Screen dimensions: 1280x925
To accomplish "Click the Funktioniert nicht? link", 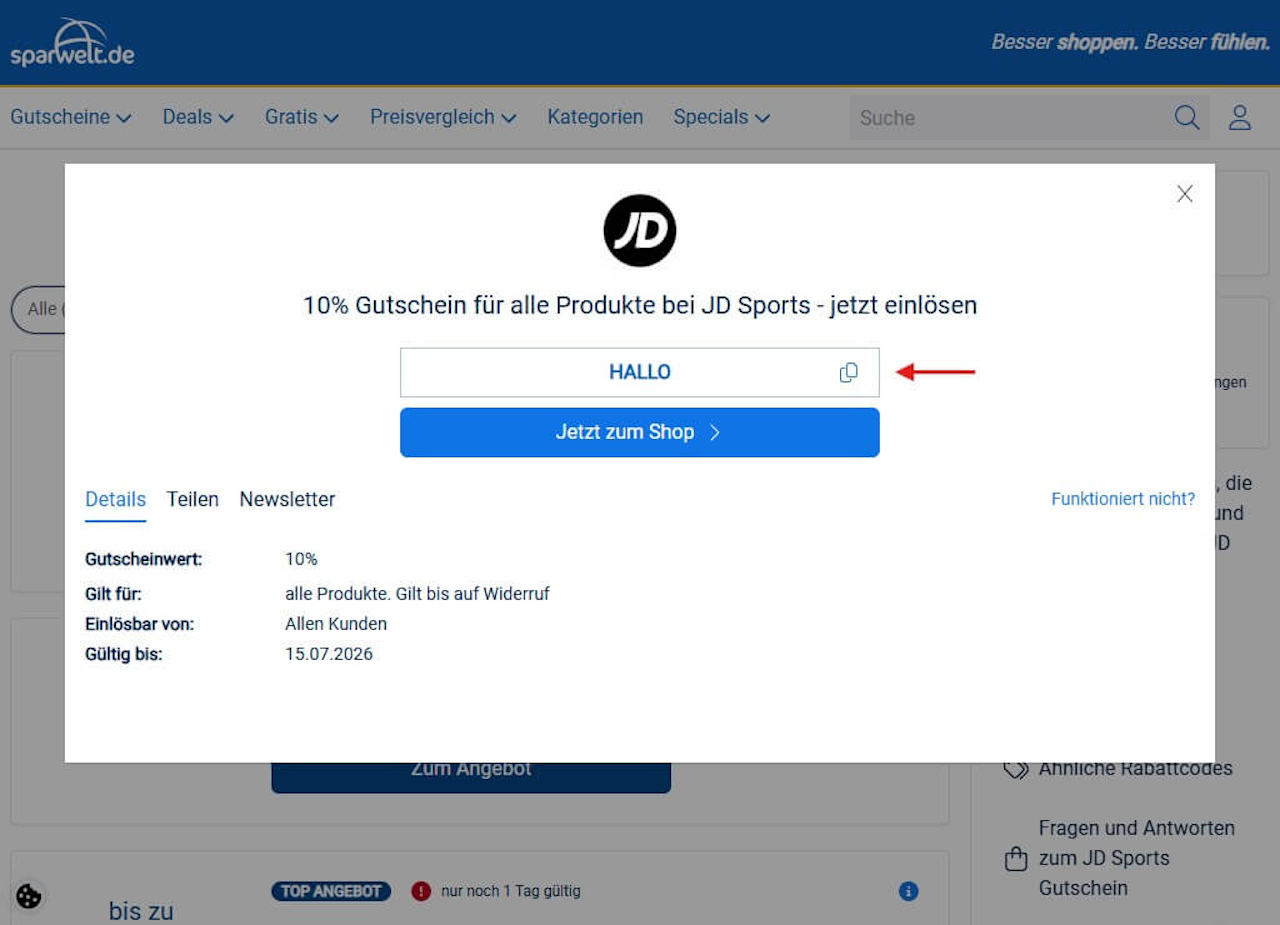I will 1123,498.
